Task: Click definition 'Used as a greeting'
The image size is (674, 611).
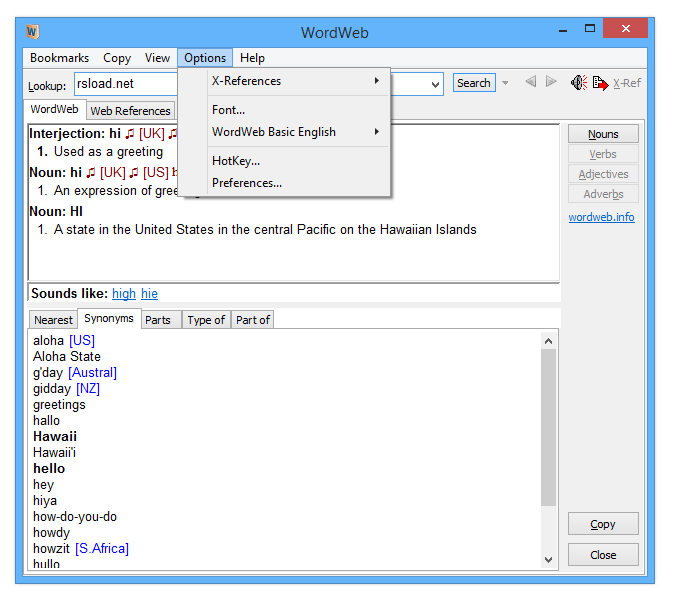Action: (108, 152)
